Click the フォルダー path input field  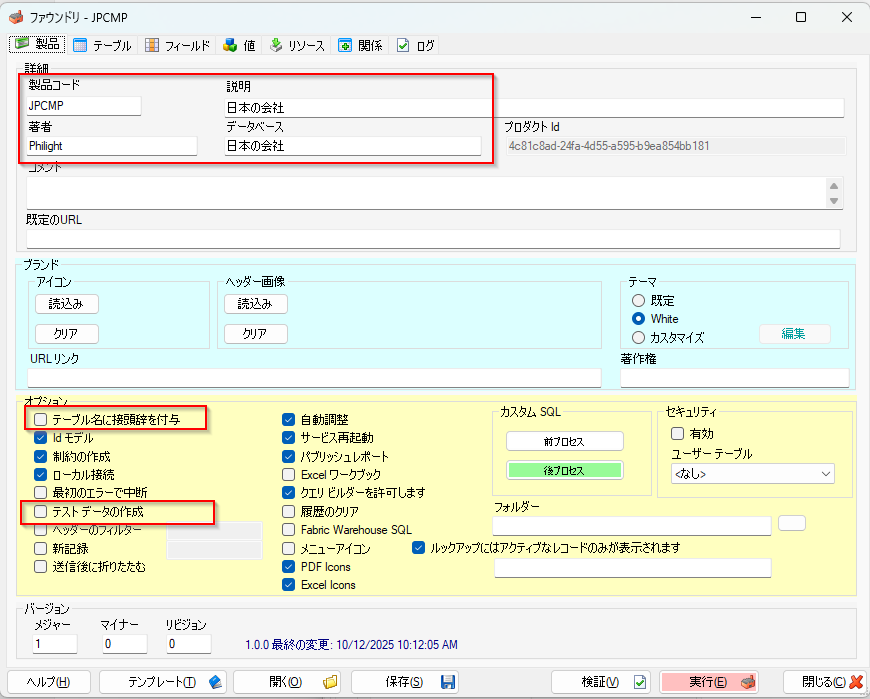(x=632, y=526)
